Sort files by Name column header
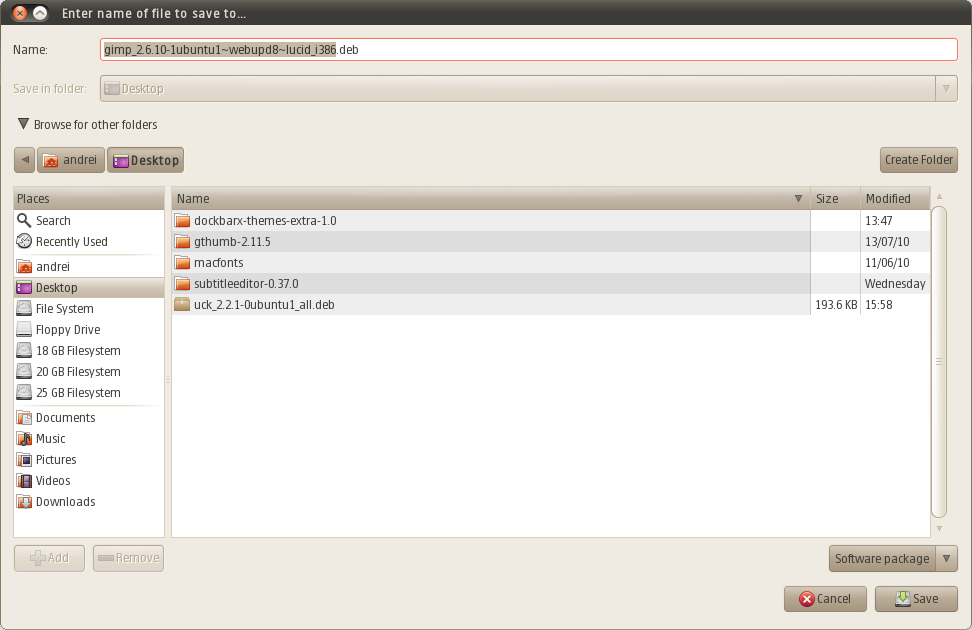 [491, 198]
